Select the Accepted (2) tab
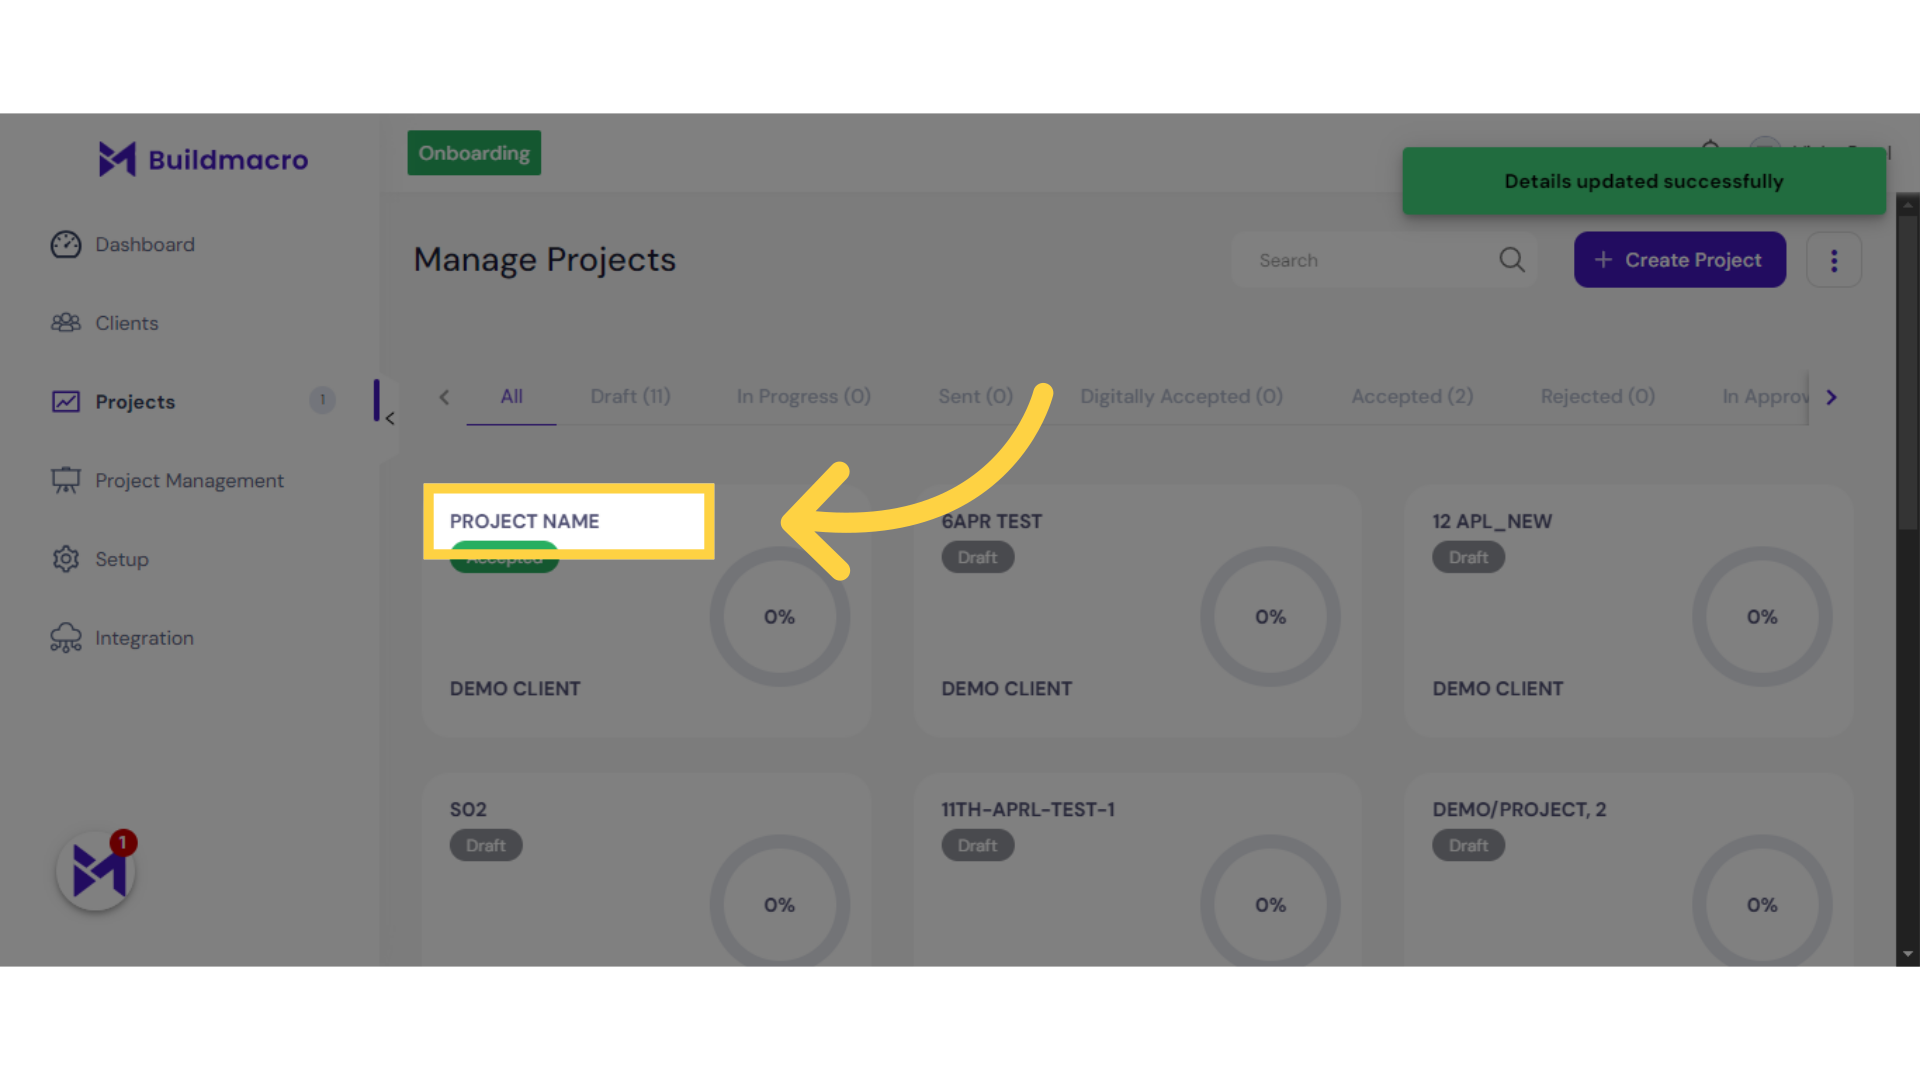The image size is (1920, 1080). pyautogui.click(x=1412, y=396)
